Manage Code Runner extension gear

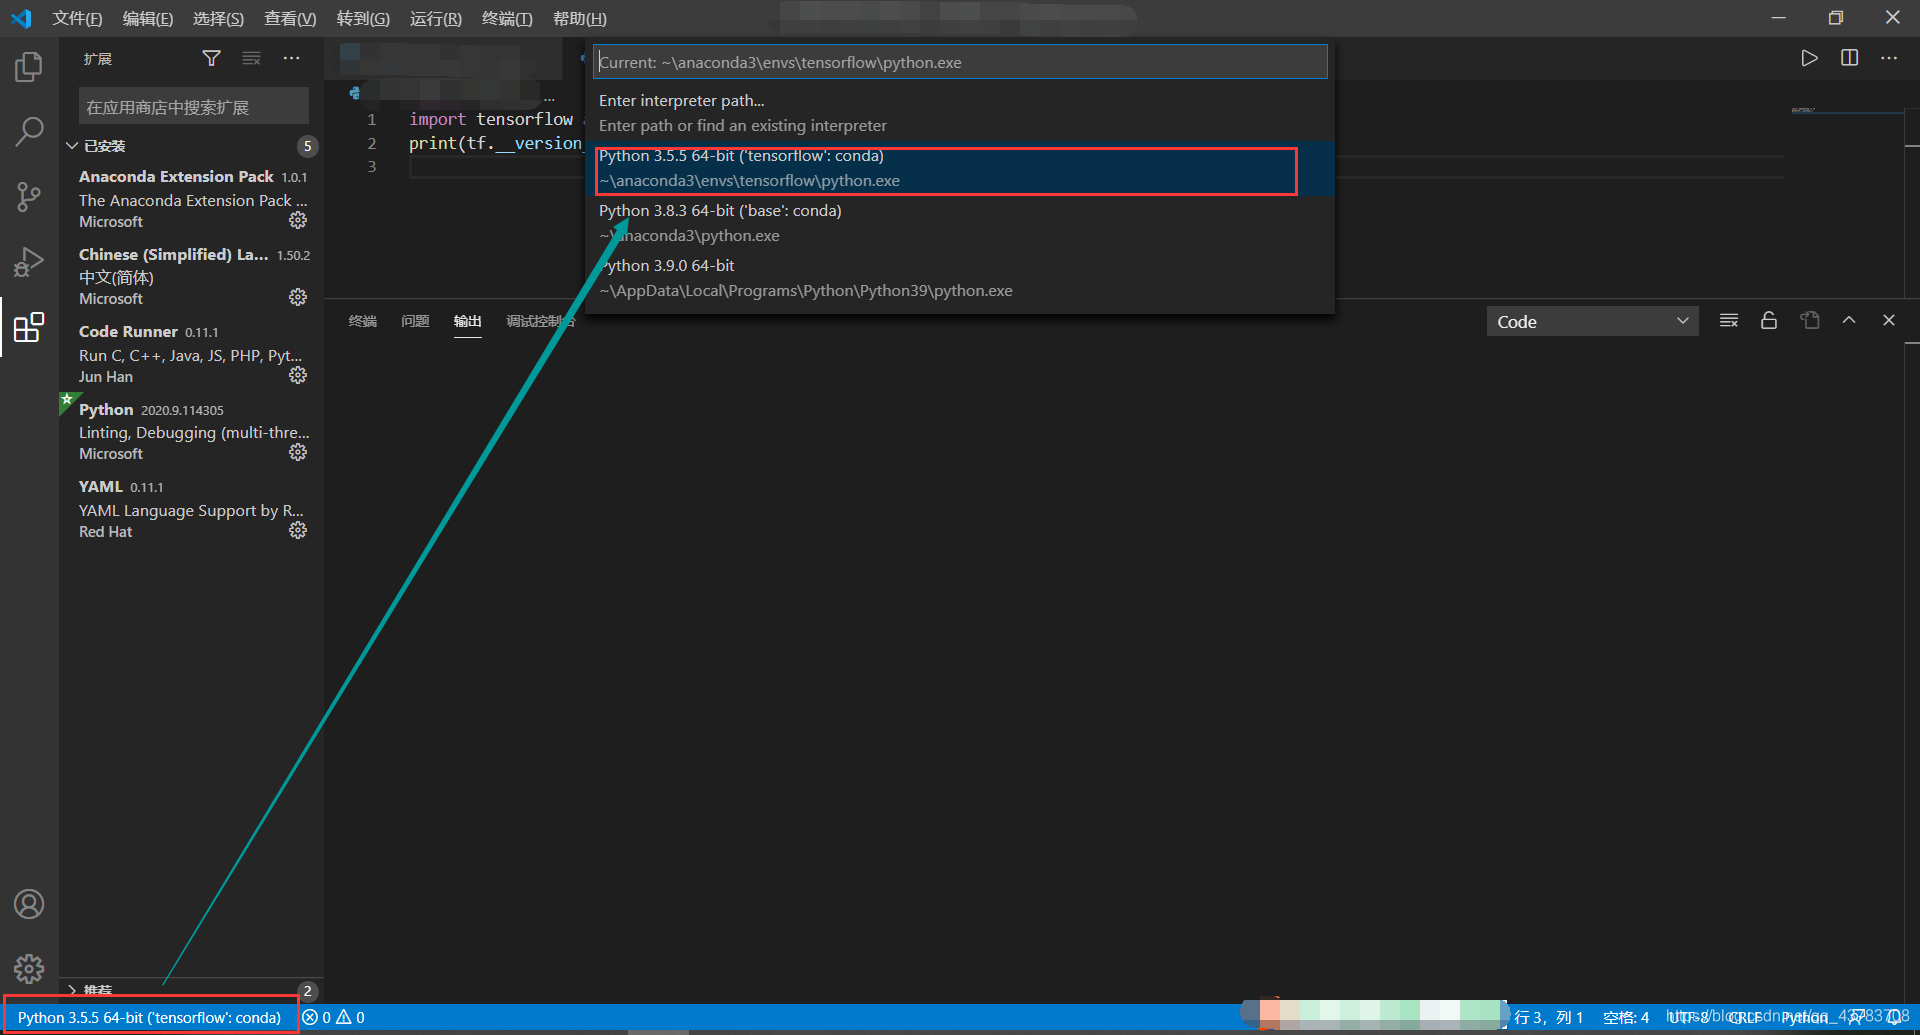[x=298, y=375]
